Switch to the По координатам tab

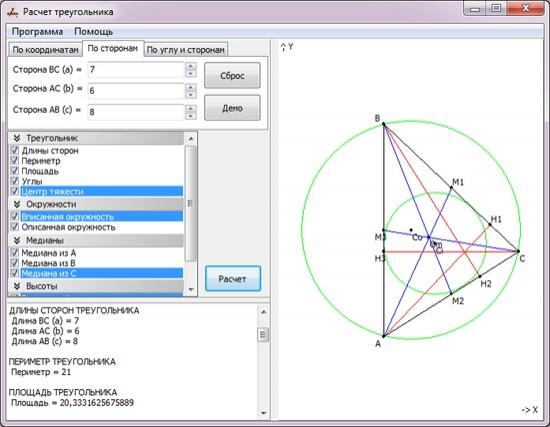pos(45,50)
